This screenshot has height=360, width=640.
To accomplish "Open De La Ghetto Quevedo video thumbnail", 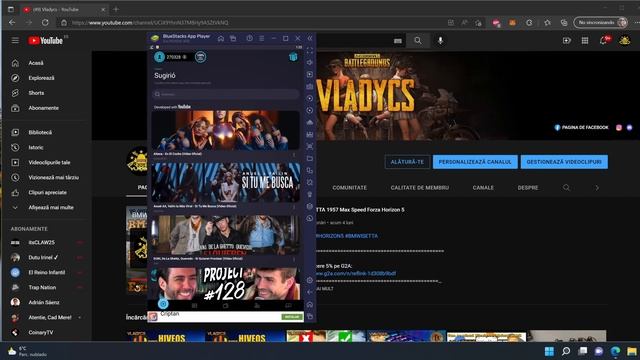I will tap(226, 235).
